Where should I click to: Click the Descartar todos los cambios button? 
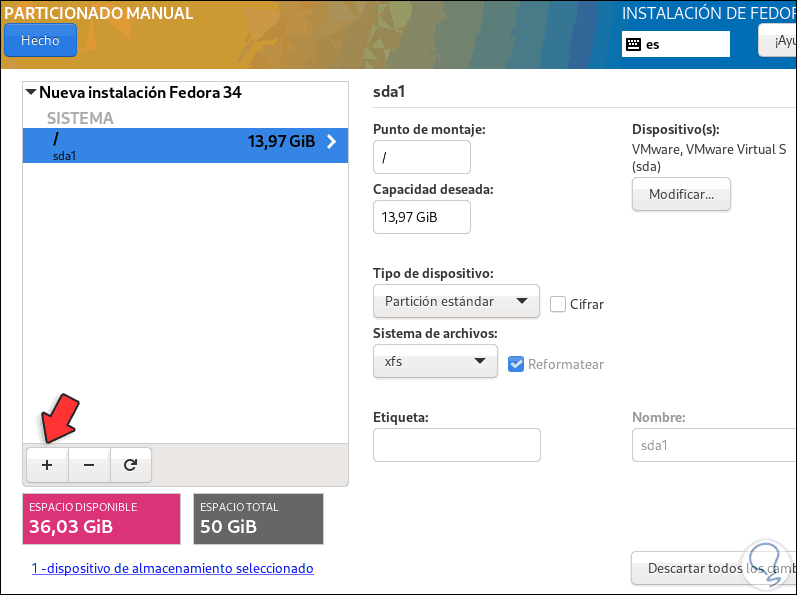(x=714, y=568)
